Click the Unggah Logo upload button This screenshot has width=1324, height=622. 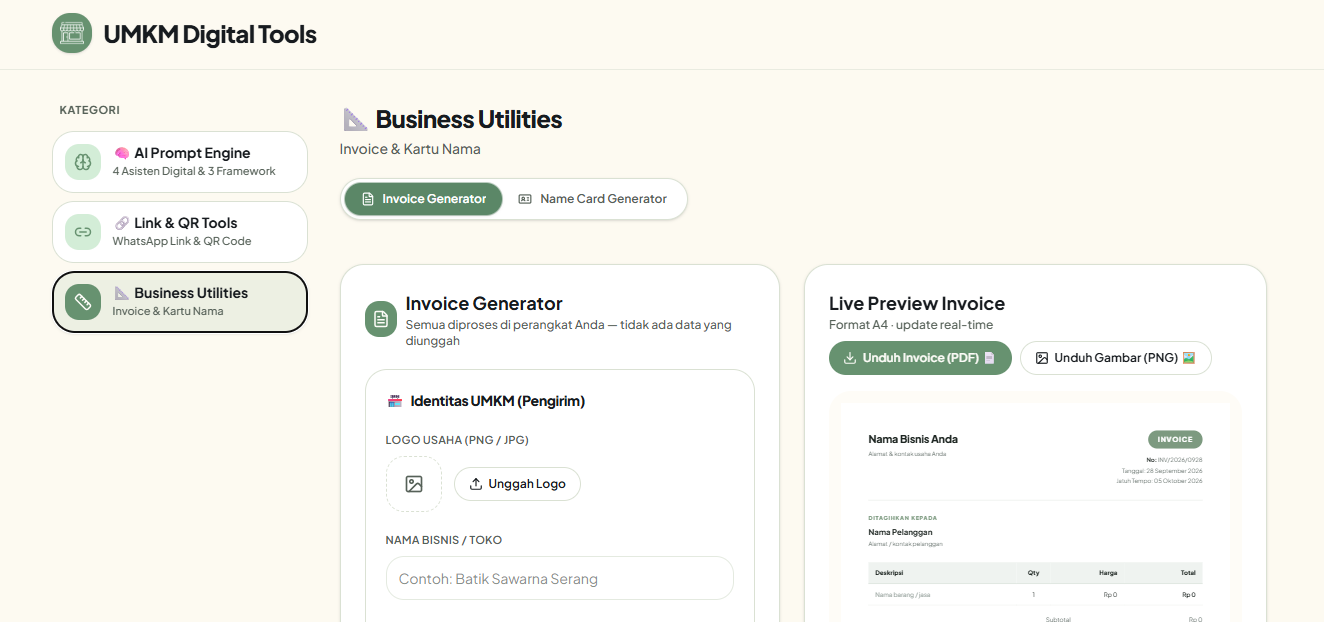(x=518, y=484)
